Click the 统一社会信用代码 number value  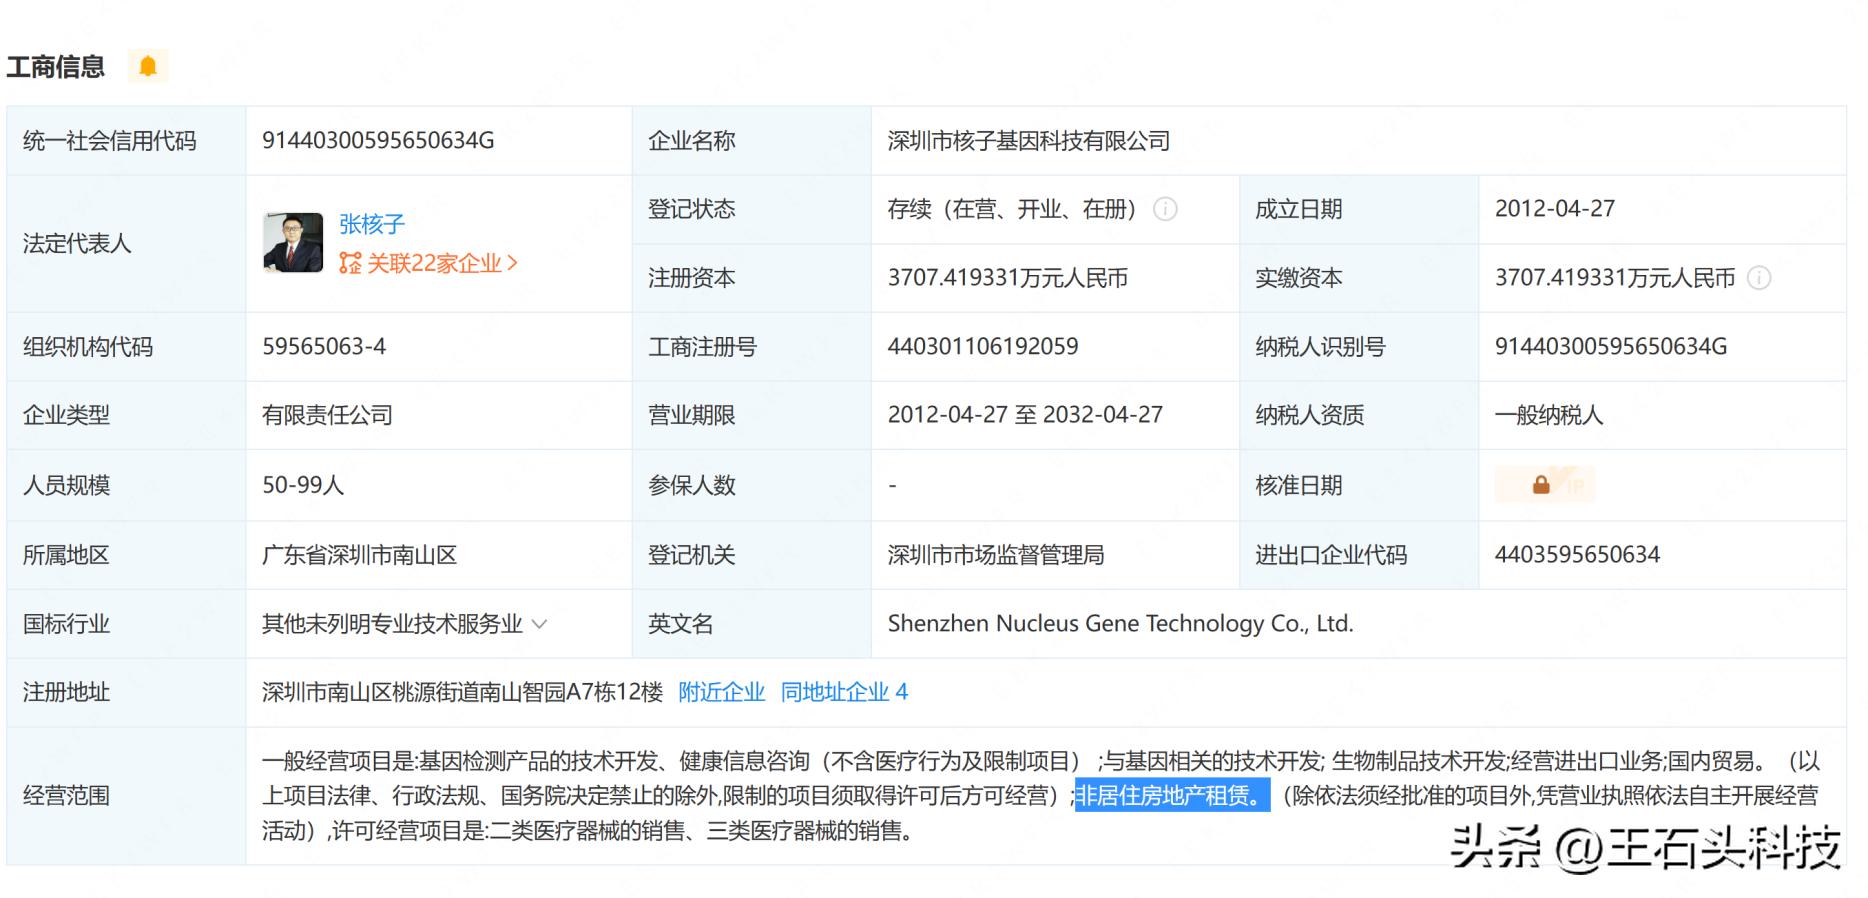click(x=378, y=141)
